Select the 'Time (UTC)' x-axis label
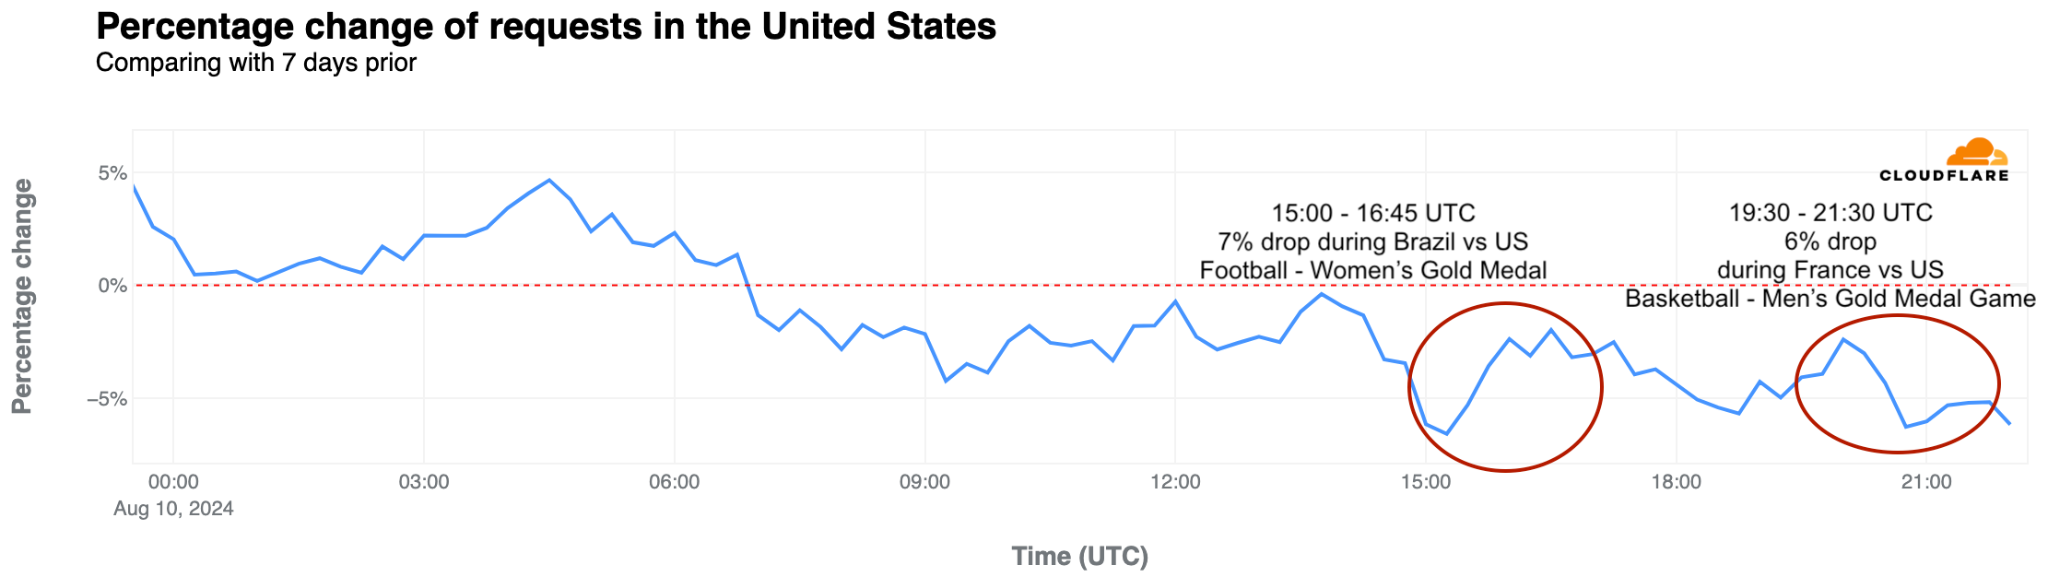 click(1080, 556)
